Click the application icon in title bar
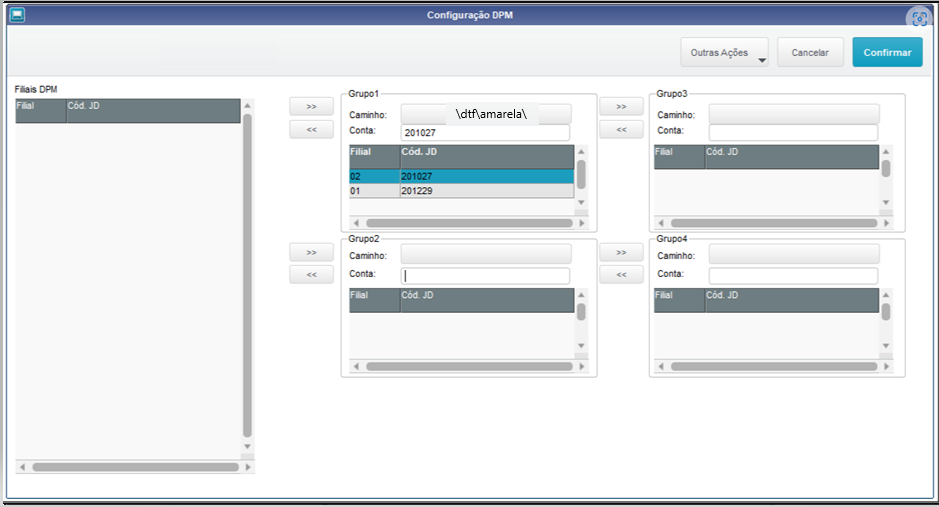939x507 pixels. pos(17,15)
